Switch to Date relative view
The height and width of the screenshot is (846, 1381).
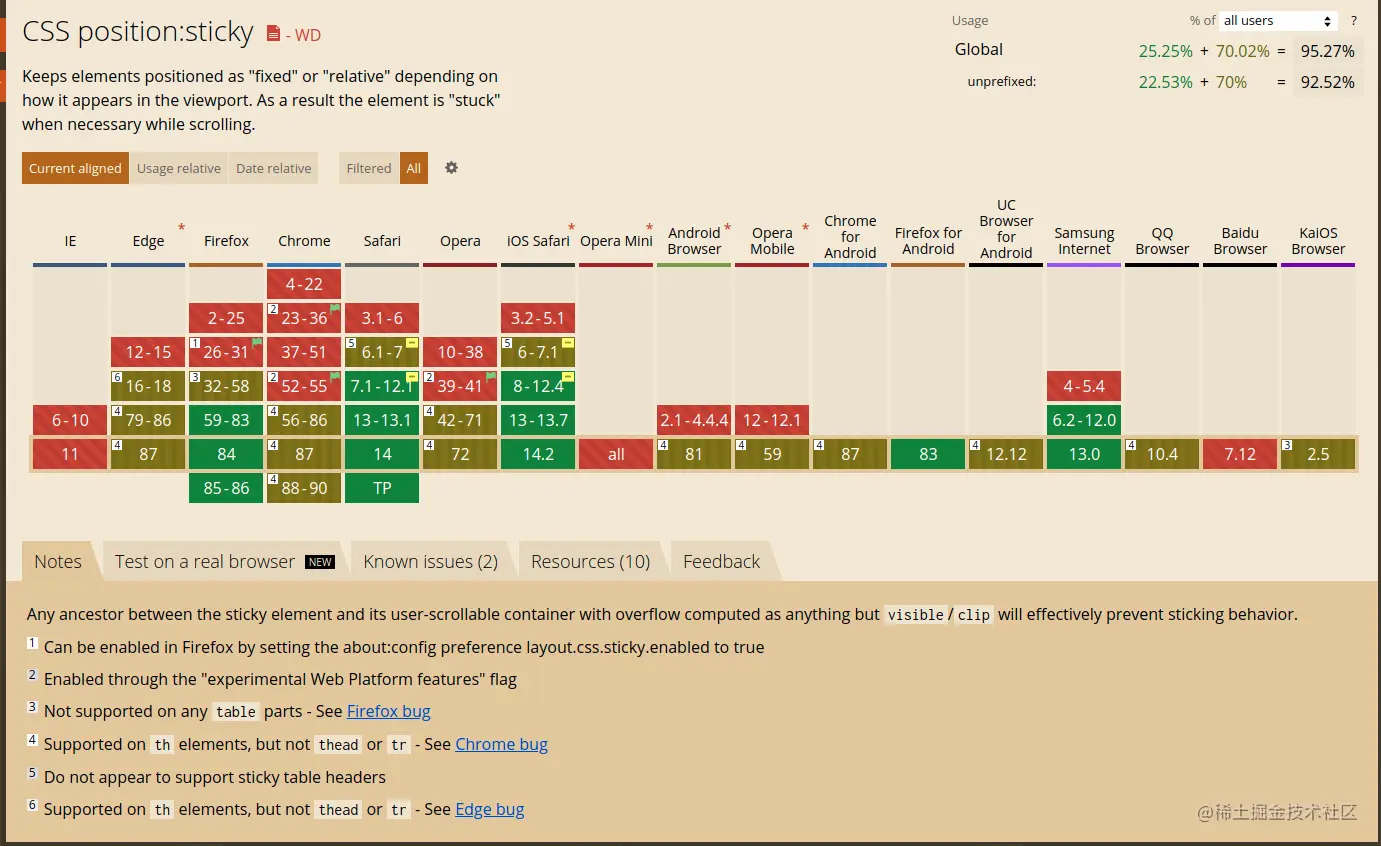[x=274, y=168]
